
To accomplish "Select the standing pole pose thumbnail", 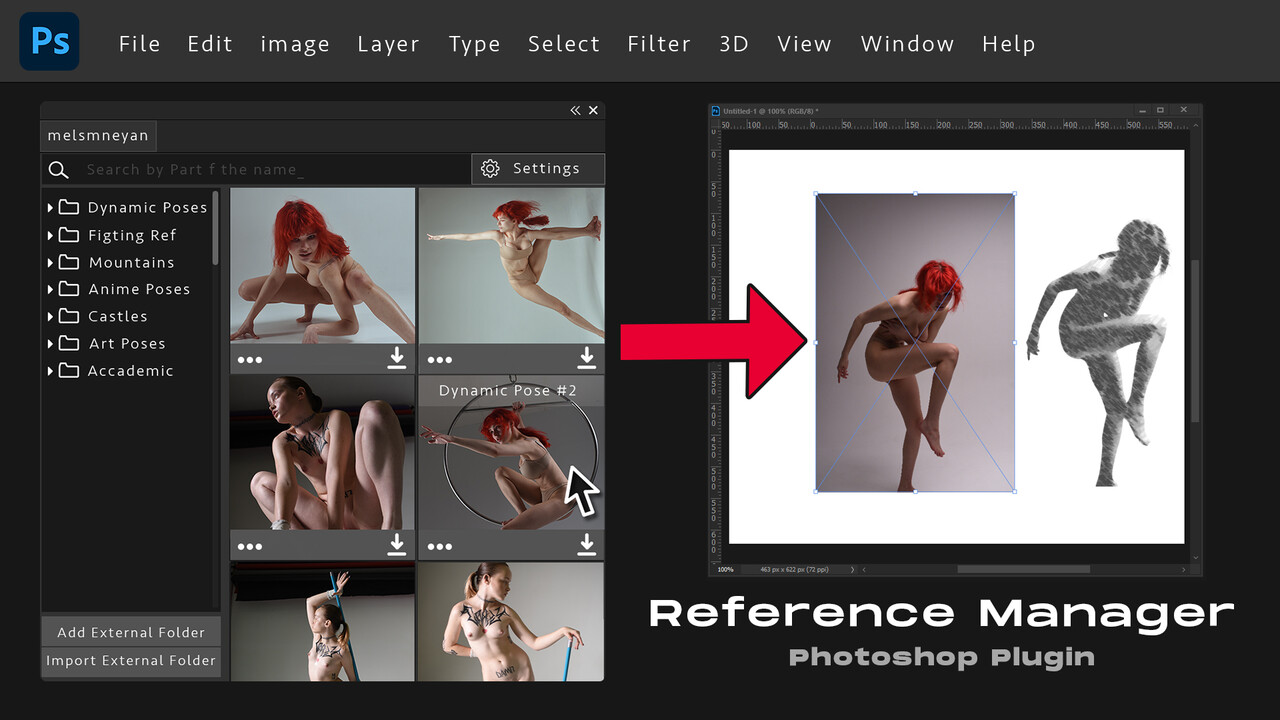I will coord(323,621).
